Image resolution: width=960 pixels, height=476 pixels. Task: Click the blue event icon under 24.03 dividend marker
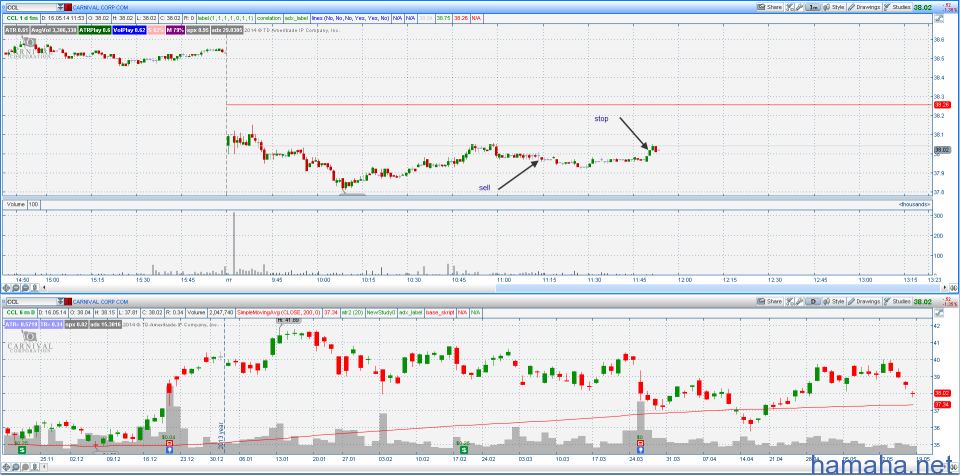click(x=640, y=450)
